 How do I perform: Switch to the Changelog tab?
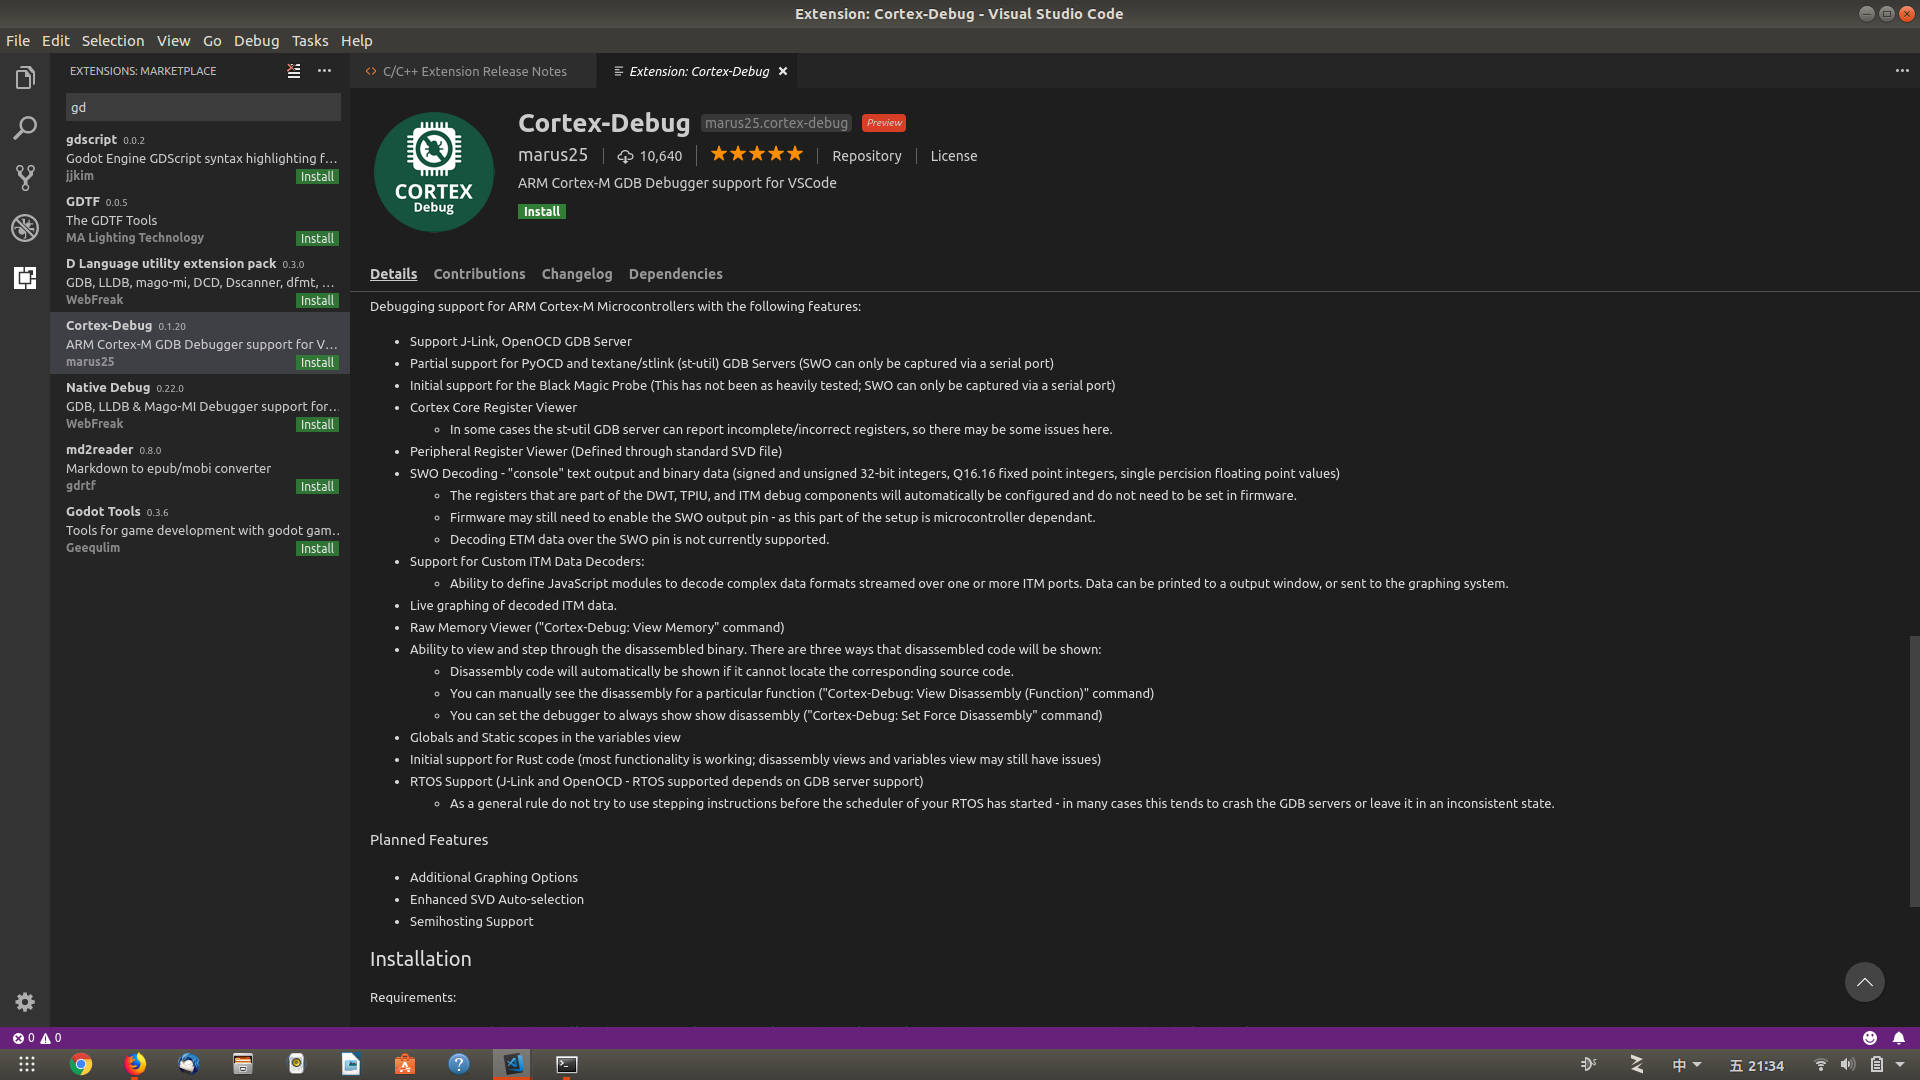(576, 274)
